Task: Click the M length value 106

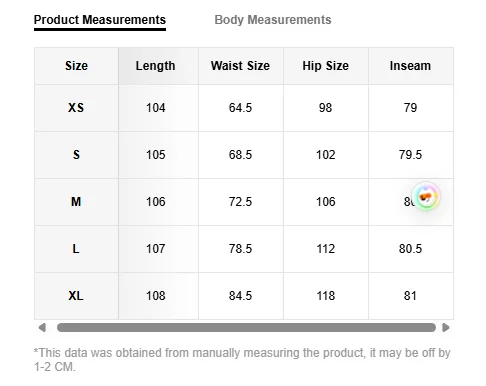Action: pos(155,202)
